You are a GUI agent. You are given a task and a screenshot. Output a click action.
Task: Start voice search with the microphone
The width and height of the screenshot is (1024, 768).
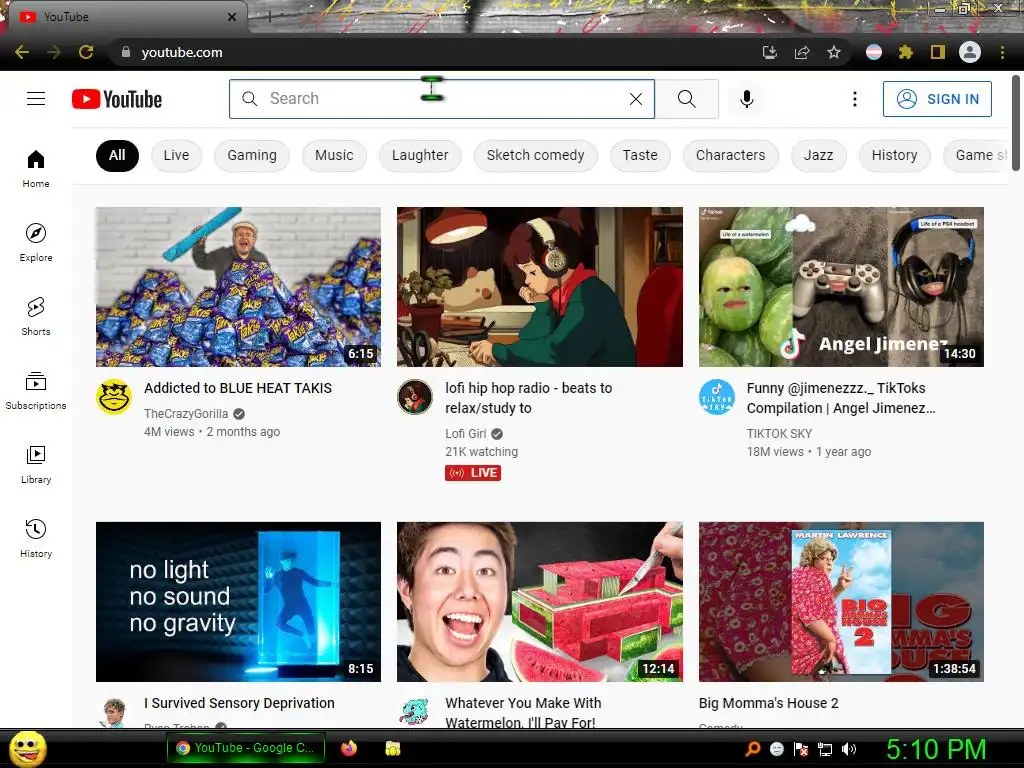[x=746, y=99]
